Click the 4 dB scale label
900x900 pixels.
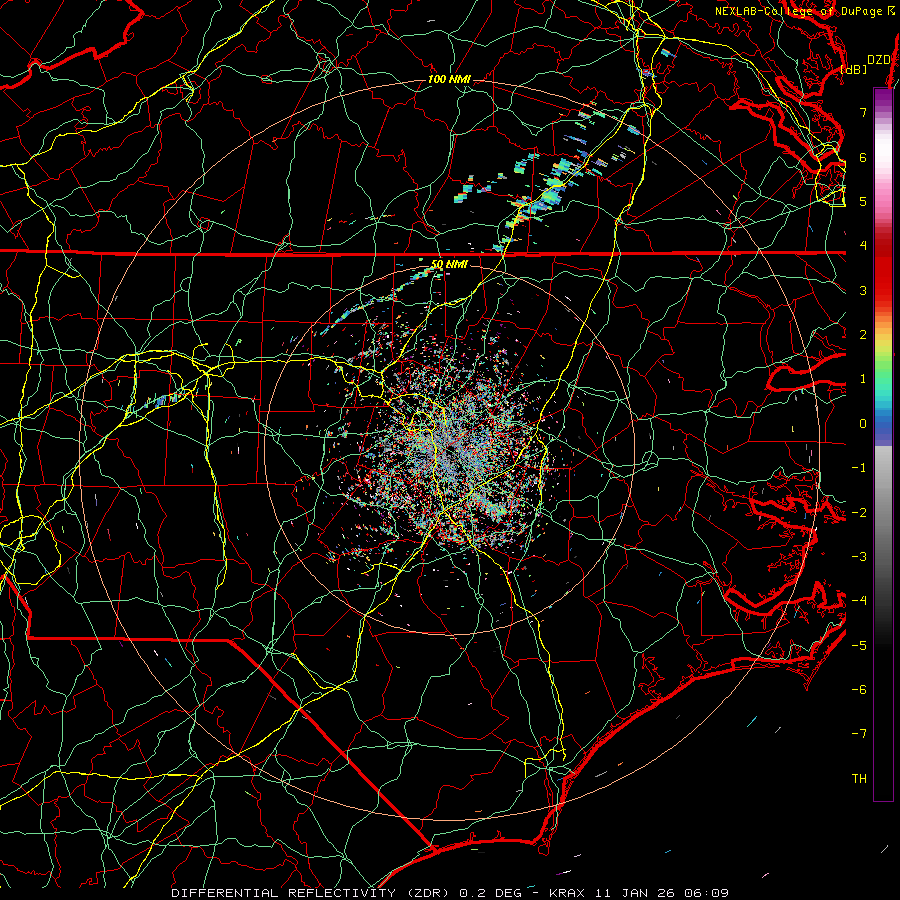click(x=863, y=246)
